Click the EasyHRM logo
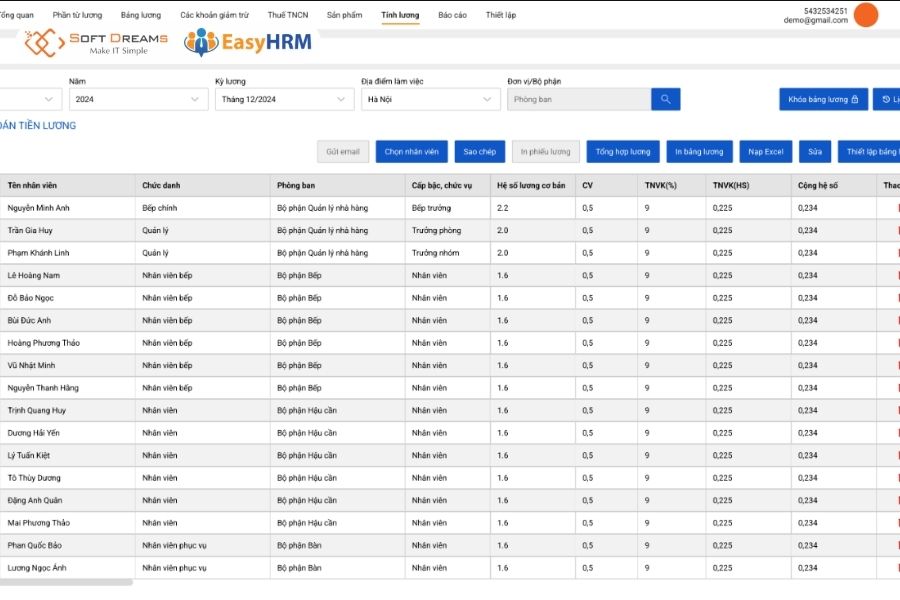The width and height of the screenshot is (900, 600). [247, 42]
